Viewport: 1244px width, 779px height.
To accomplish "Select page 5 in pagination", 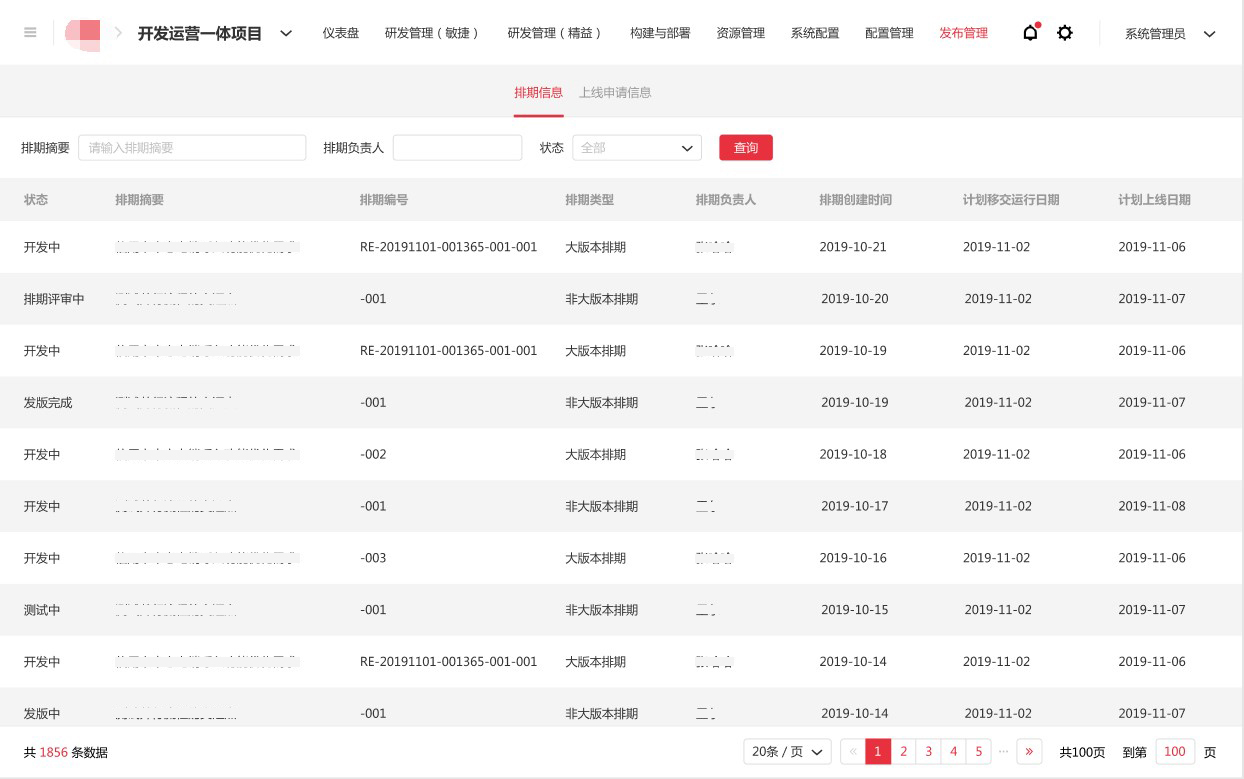I will pyautogui.click(x=978, y=751).
